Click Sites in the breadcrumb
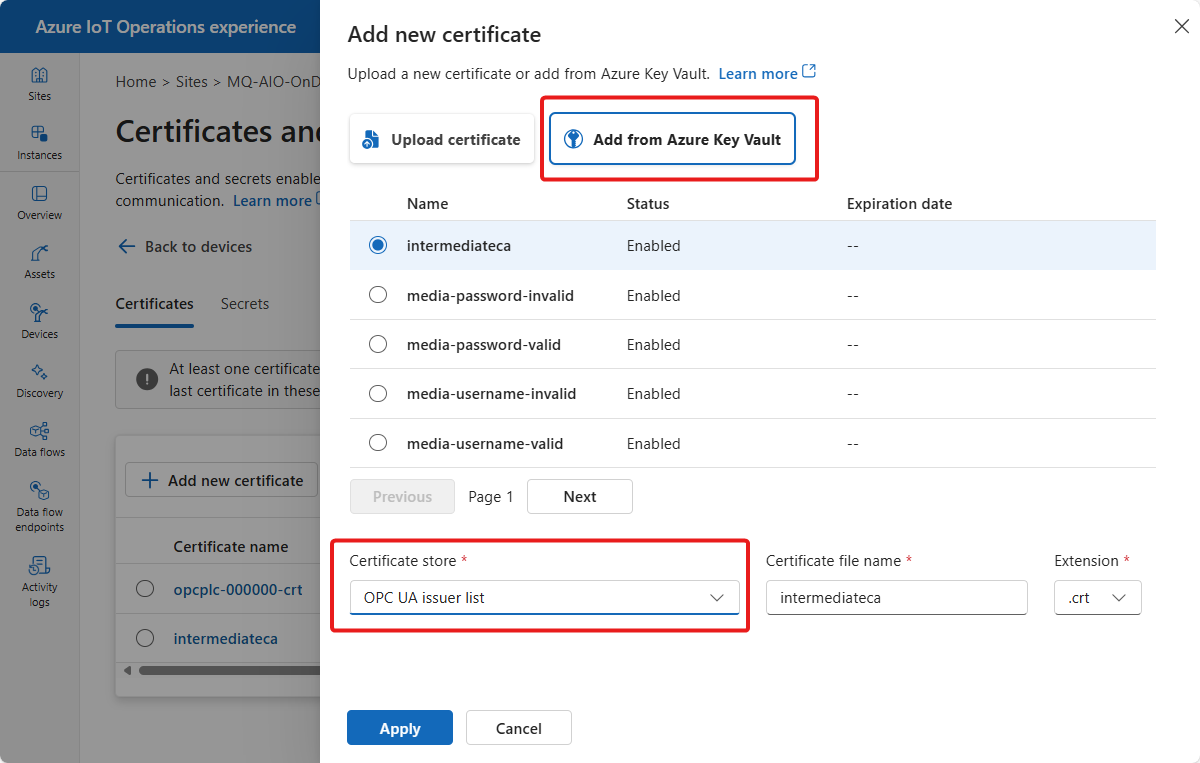 [191, 82]
